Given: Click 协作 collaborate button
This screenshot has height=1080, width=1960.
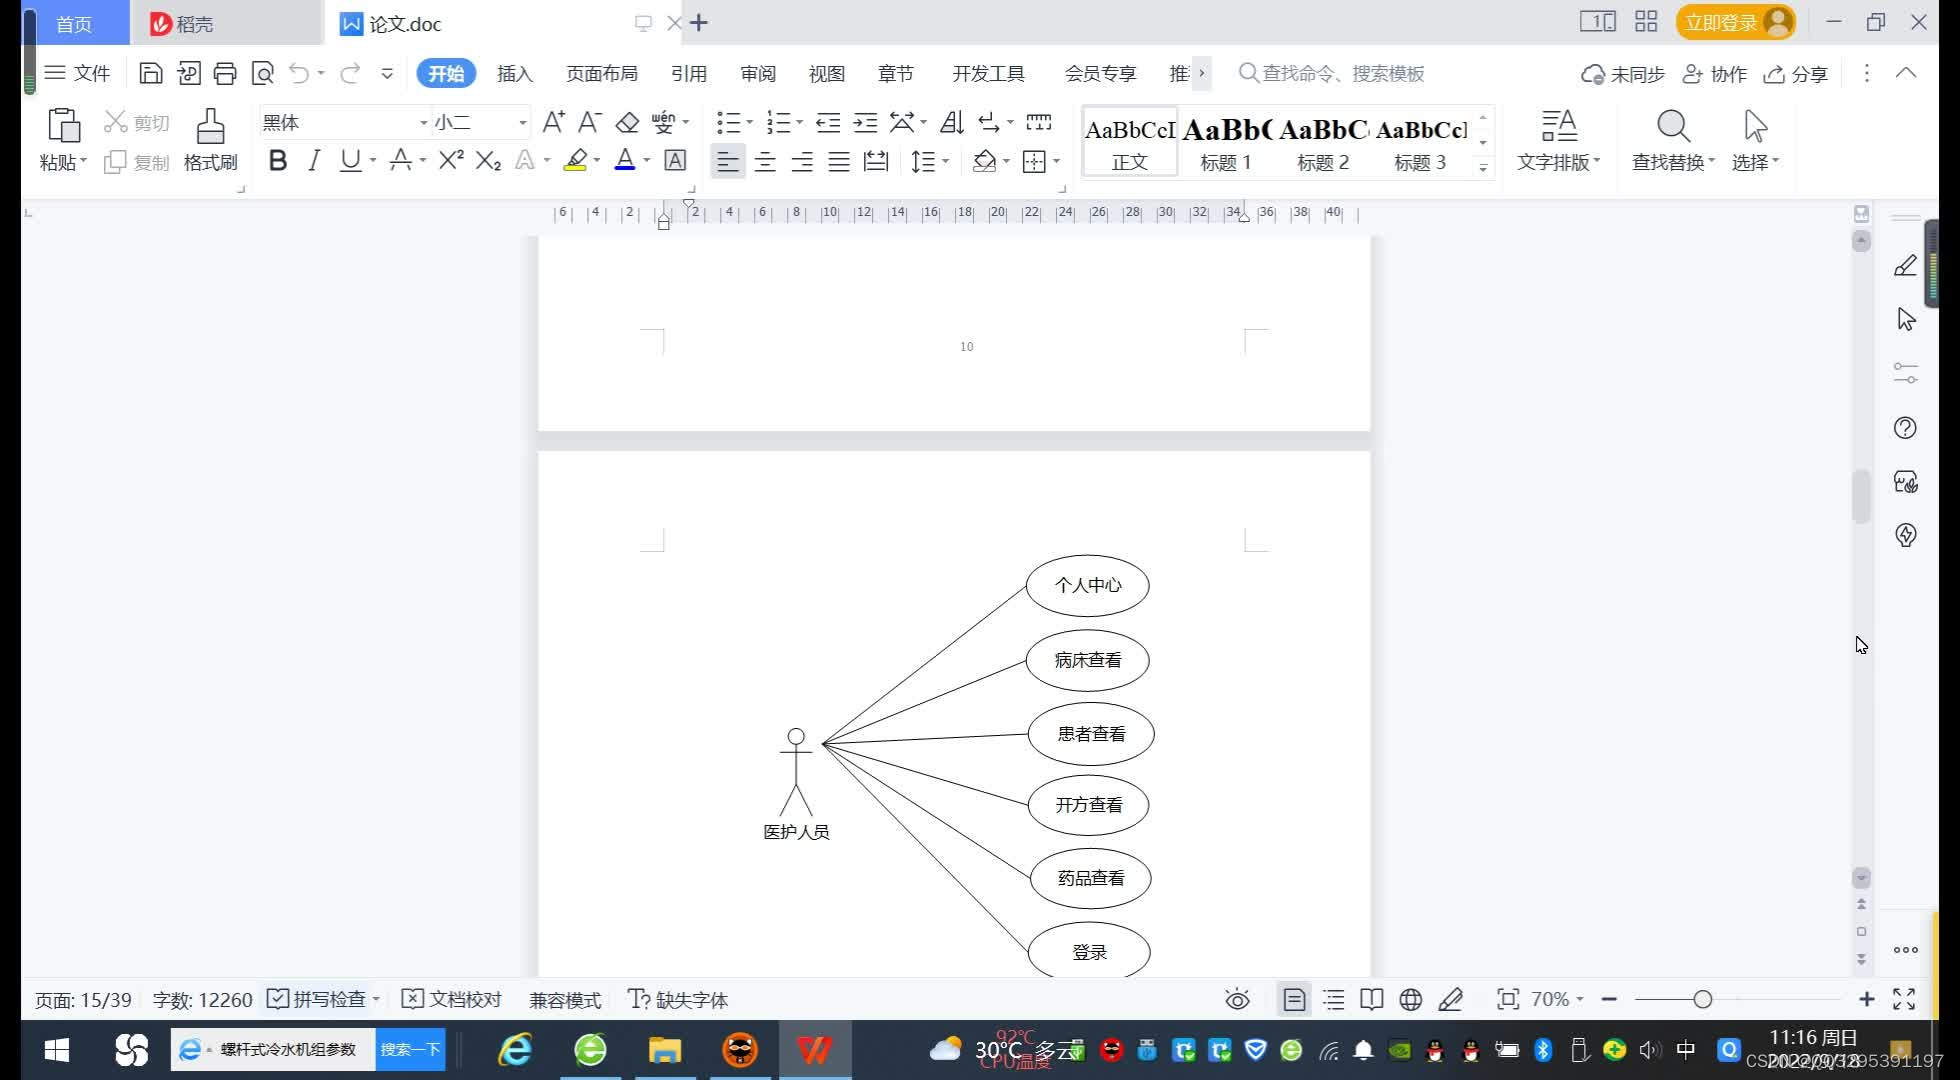Looking at the screenshot, I should coord(1715,74).
